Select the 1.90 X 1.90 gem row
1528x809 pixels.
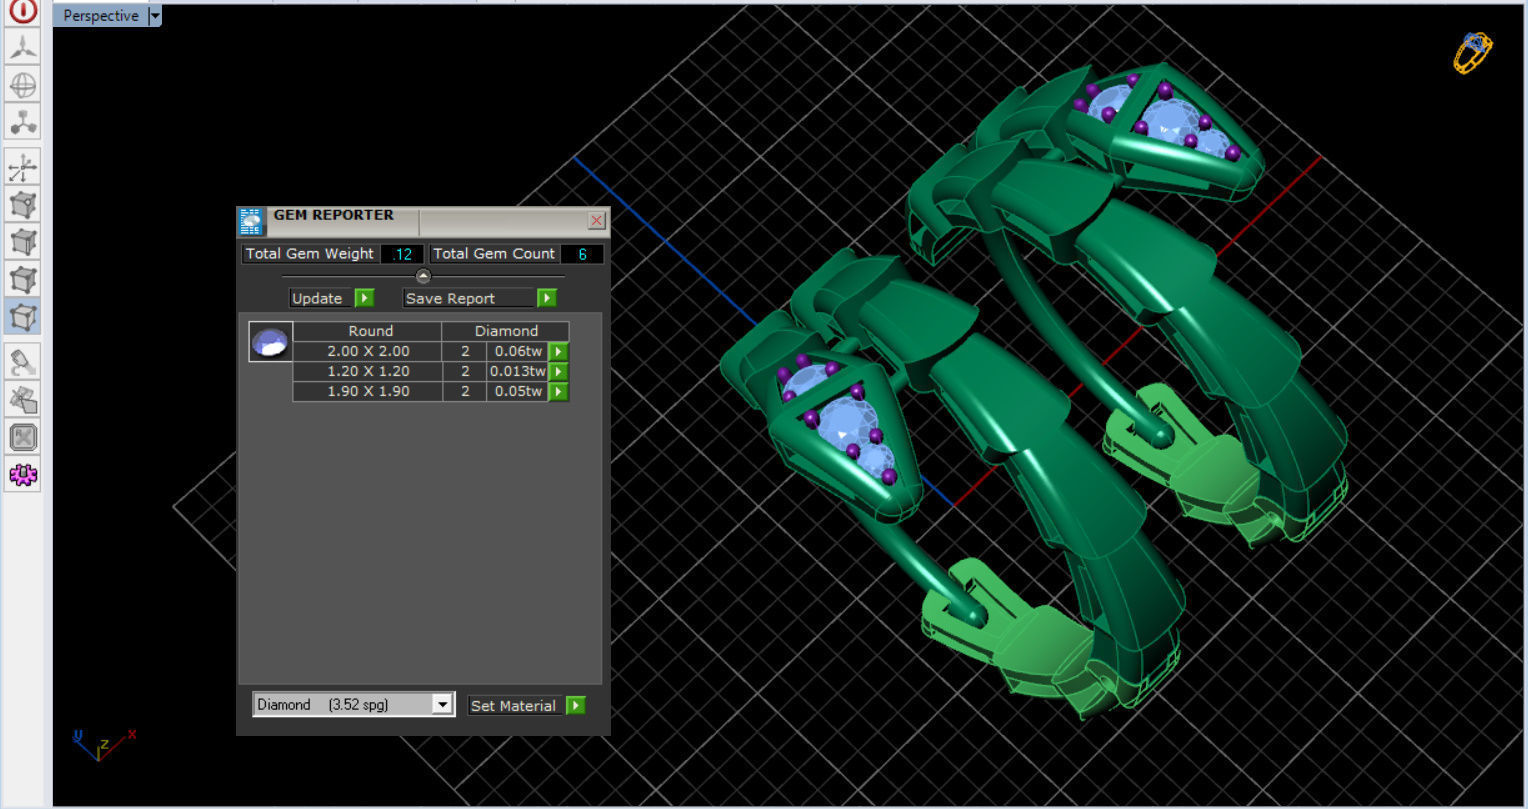(430, 391)
